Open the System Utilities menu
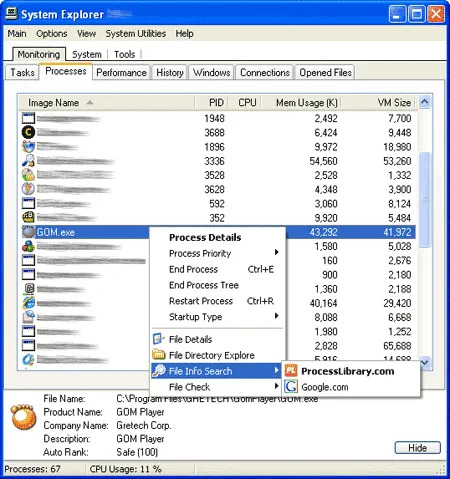This screenshot has width=450, height=479. (136, 34)
